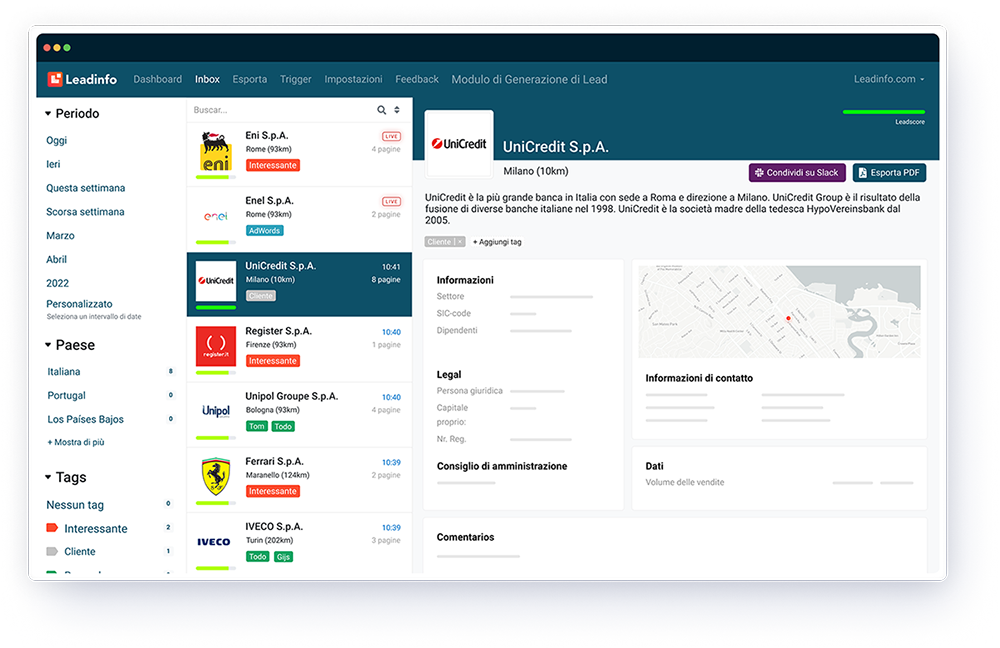Click the Gijs tag on IVECO
The height and width of the screenshot is (648, 1000).
click(283, 557)
